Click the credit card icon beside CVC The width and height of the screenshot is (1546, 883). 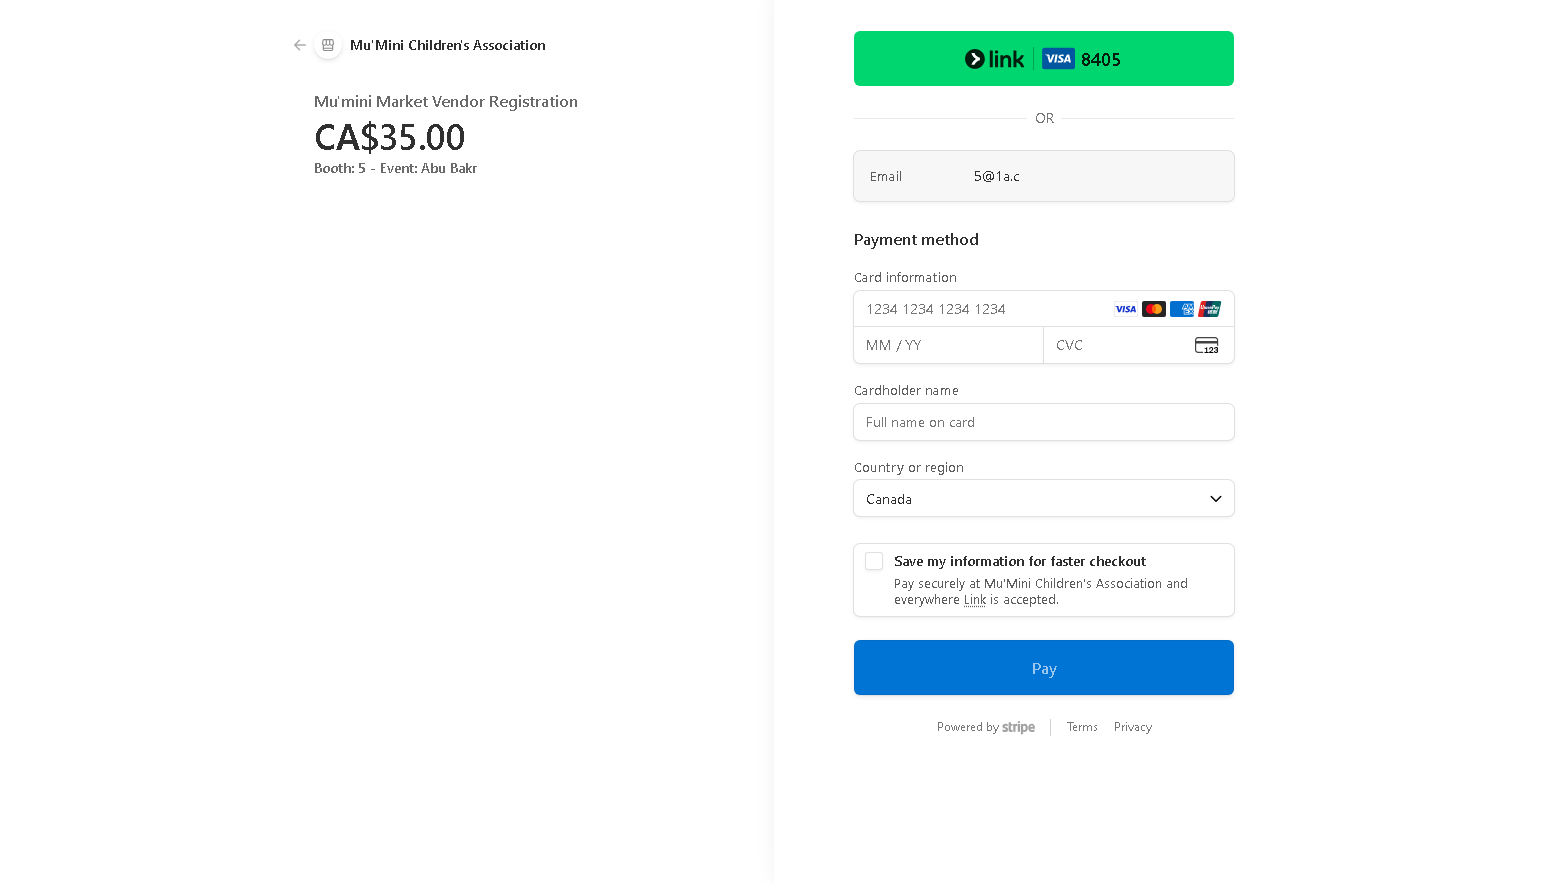coord(1206,345)
